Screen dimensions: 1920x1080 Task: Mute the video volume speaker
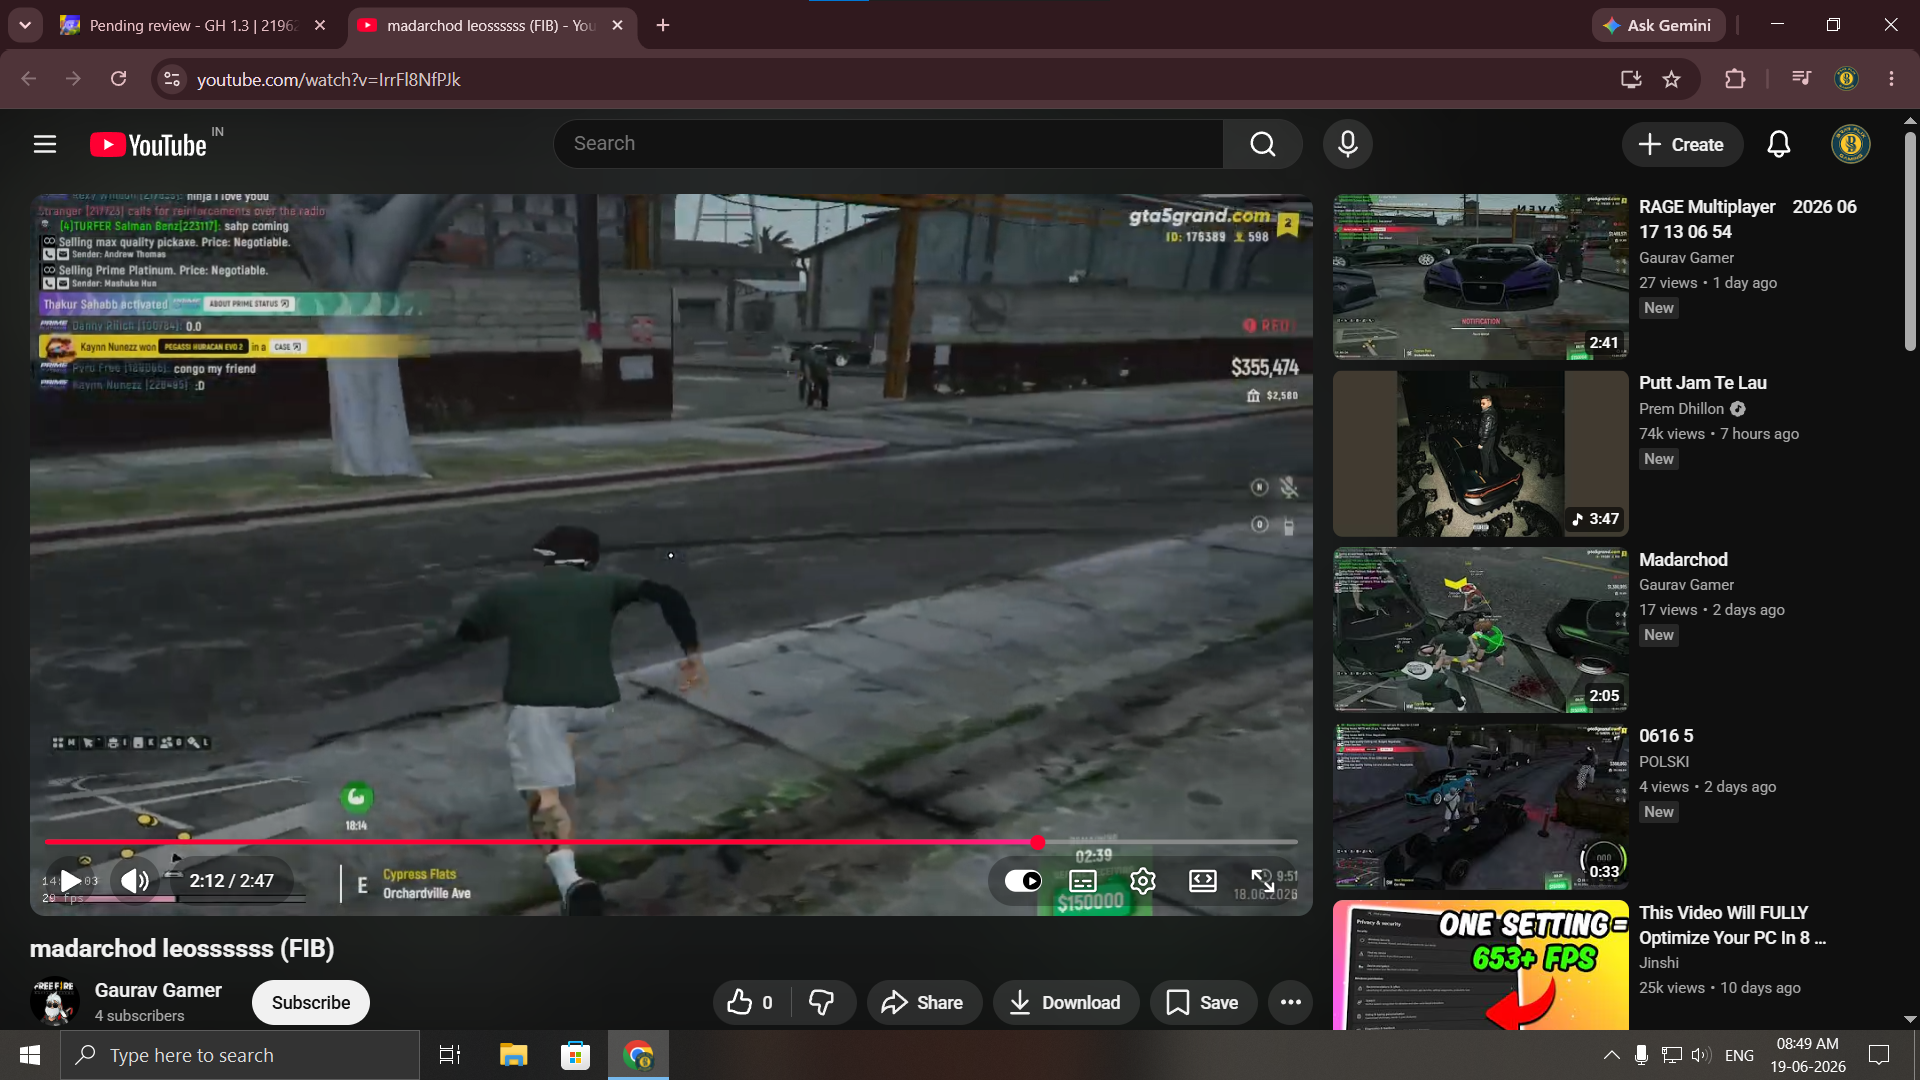point(135,881)
